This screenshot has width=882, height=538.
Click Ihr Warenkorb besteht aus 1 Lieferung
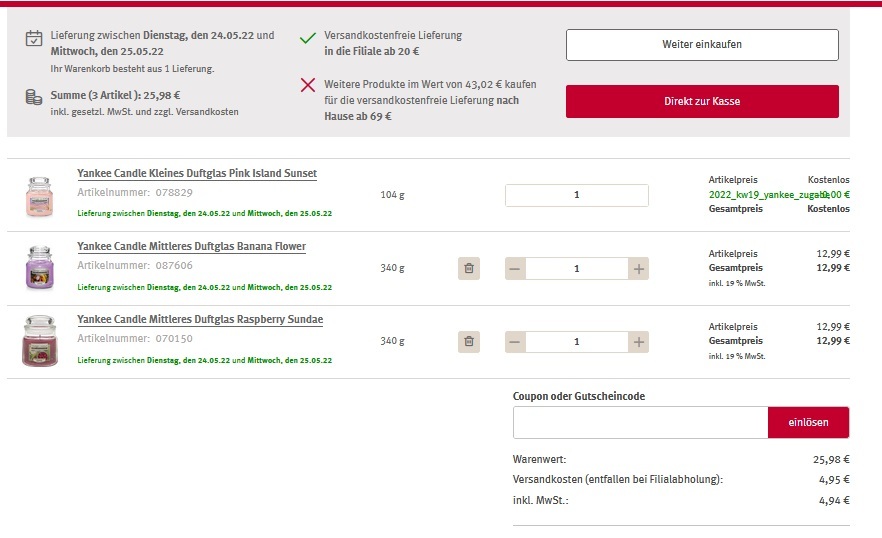132,69
